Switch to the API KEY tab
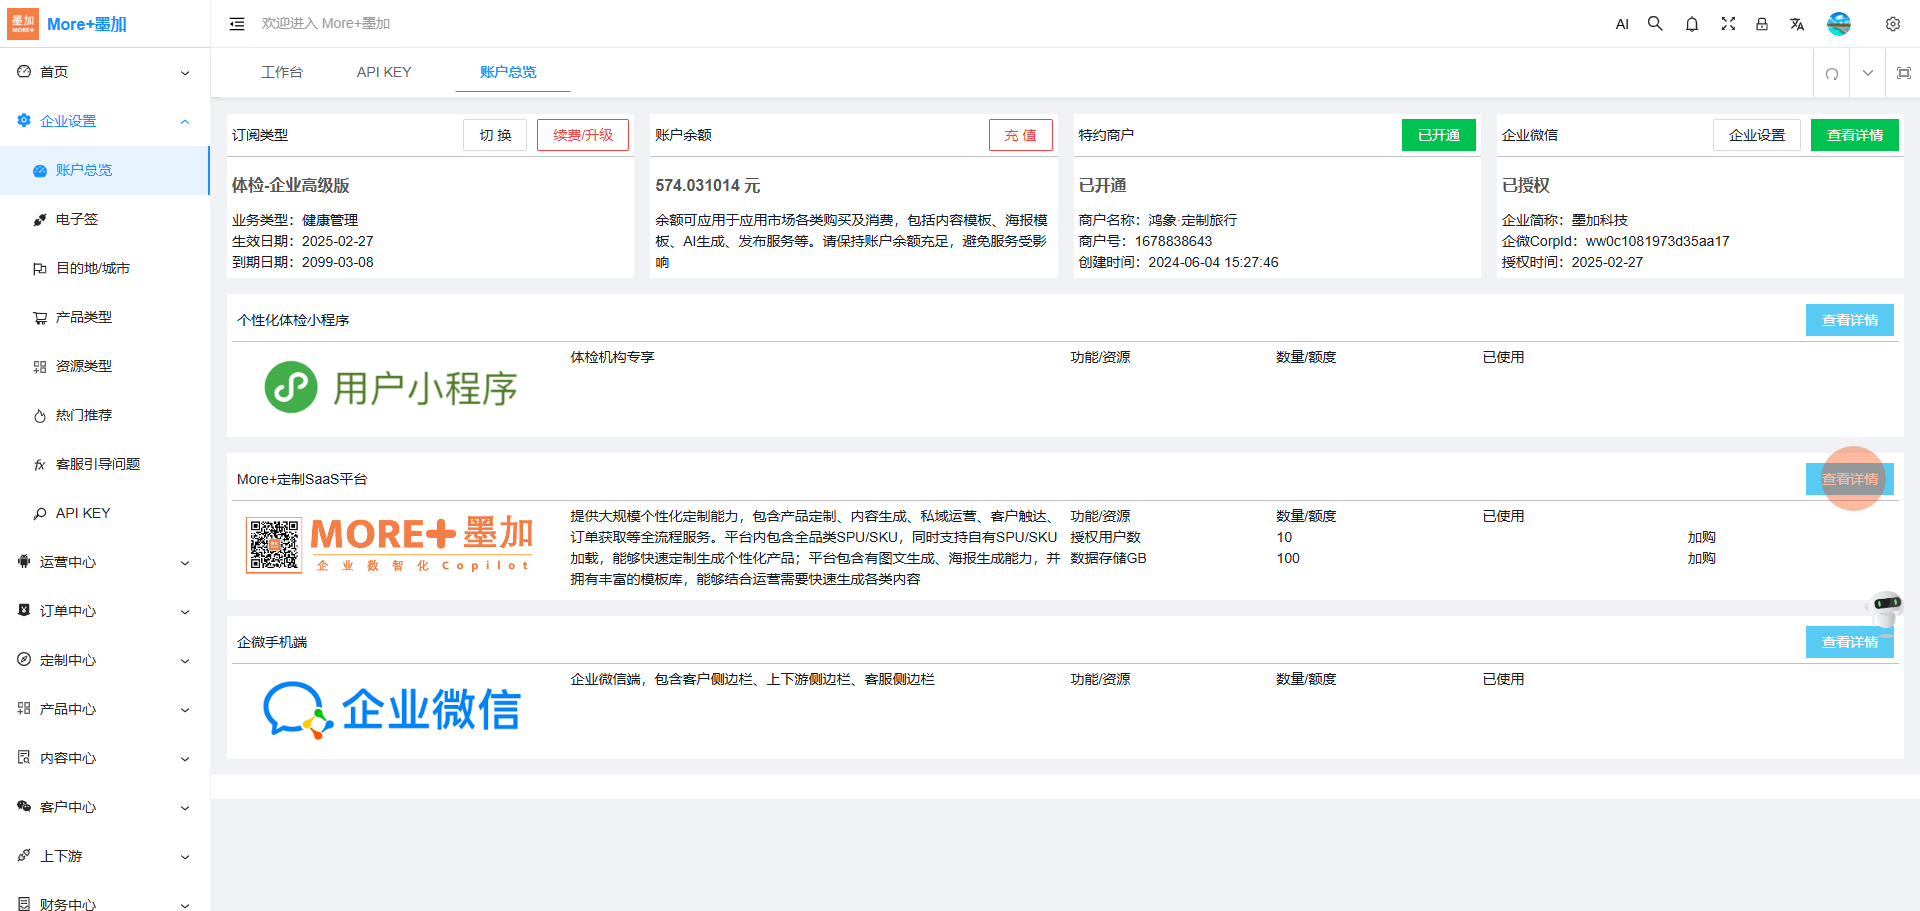The height and width of the screenshot is (911, 1920). [x=384, y=72]
